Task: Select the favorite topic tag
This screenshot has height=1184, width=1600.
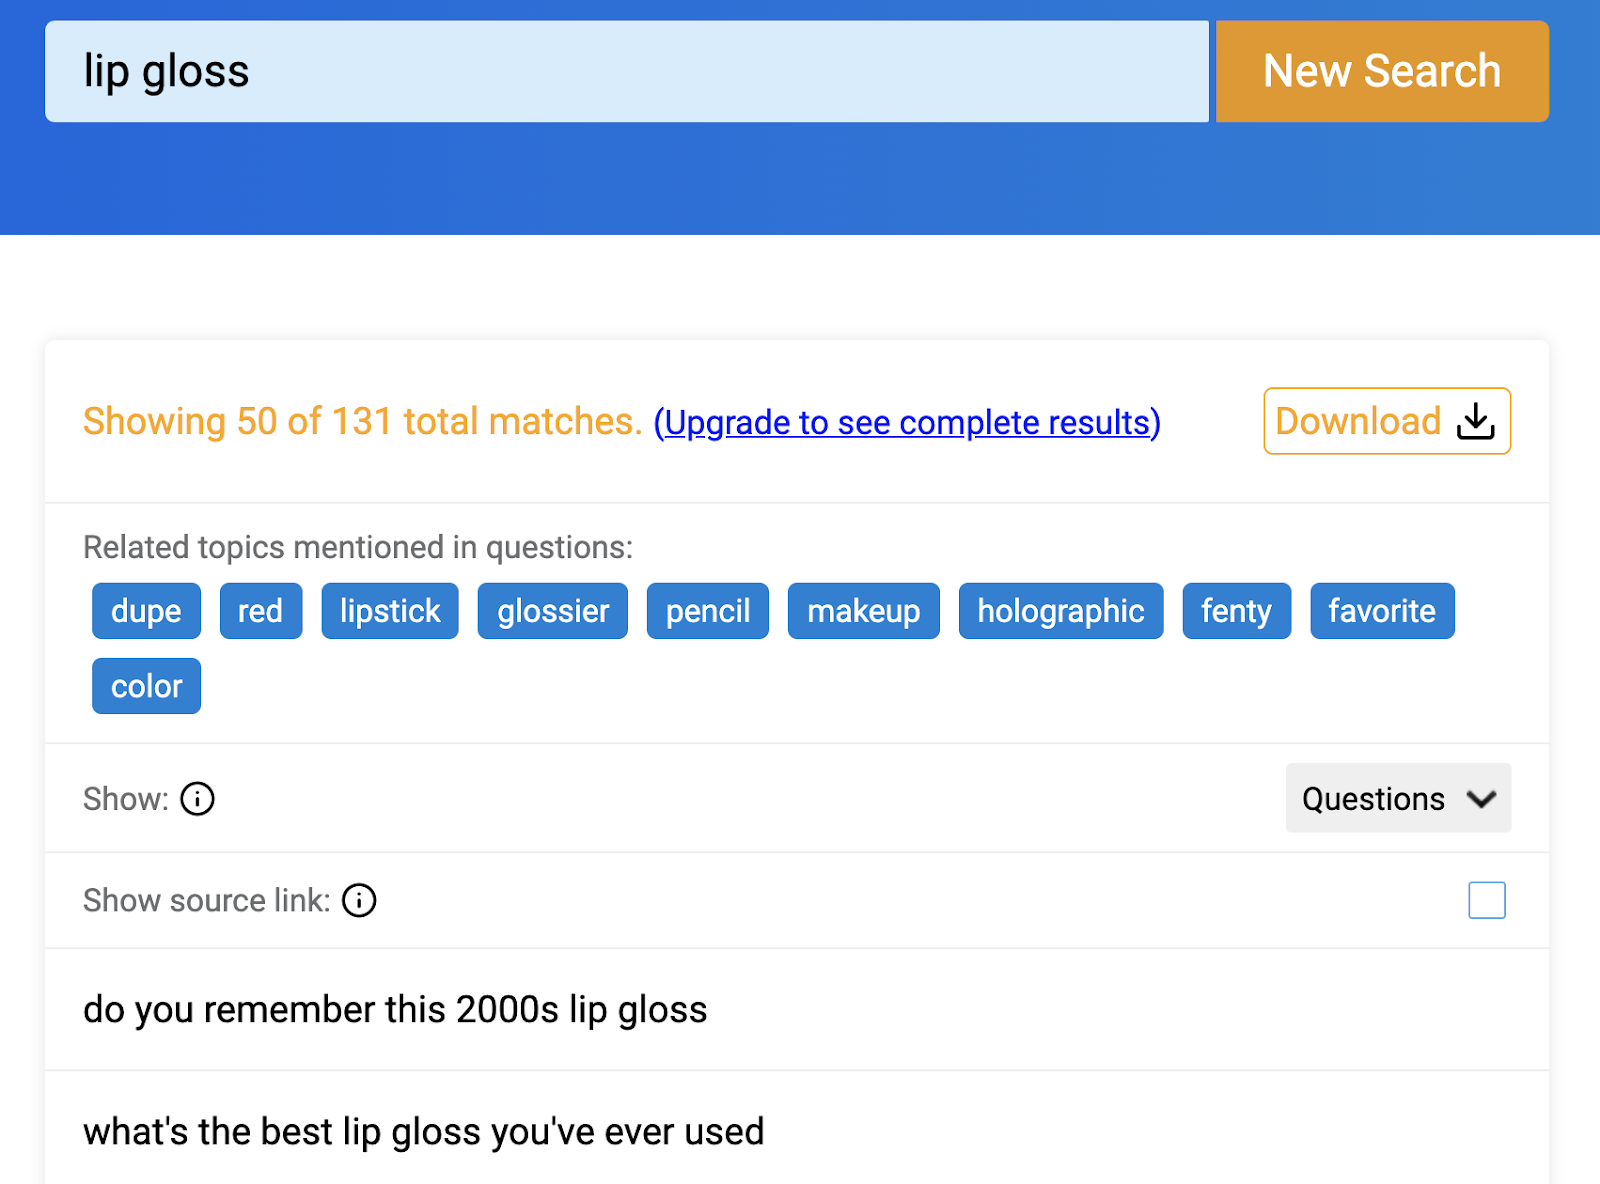Action: pos(1382,610)
